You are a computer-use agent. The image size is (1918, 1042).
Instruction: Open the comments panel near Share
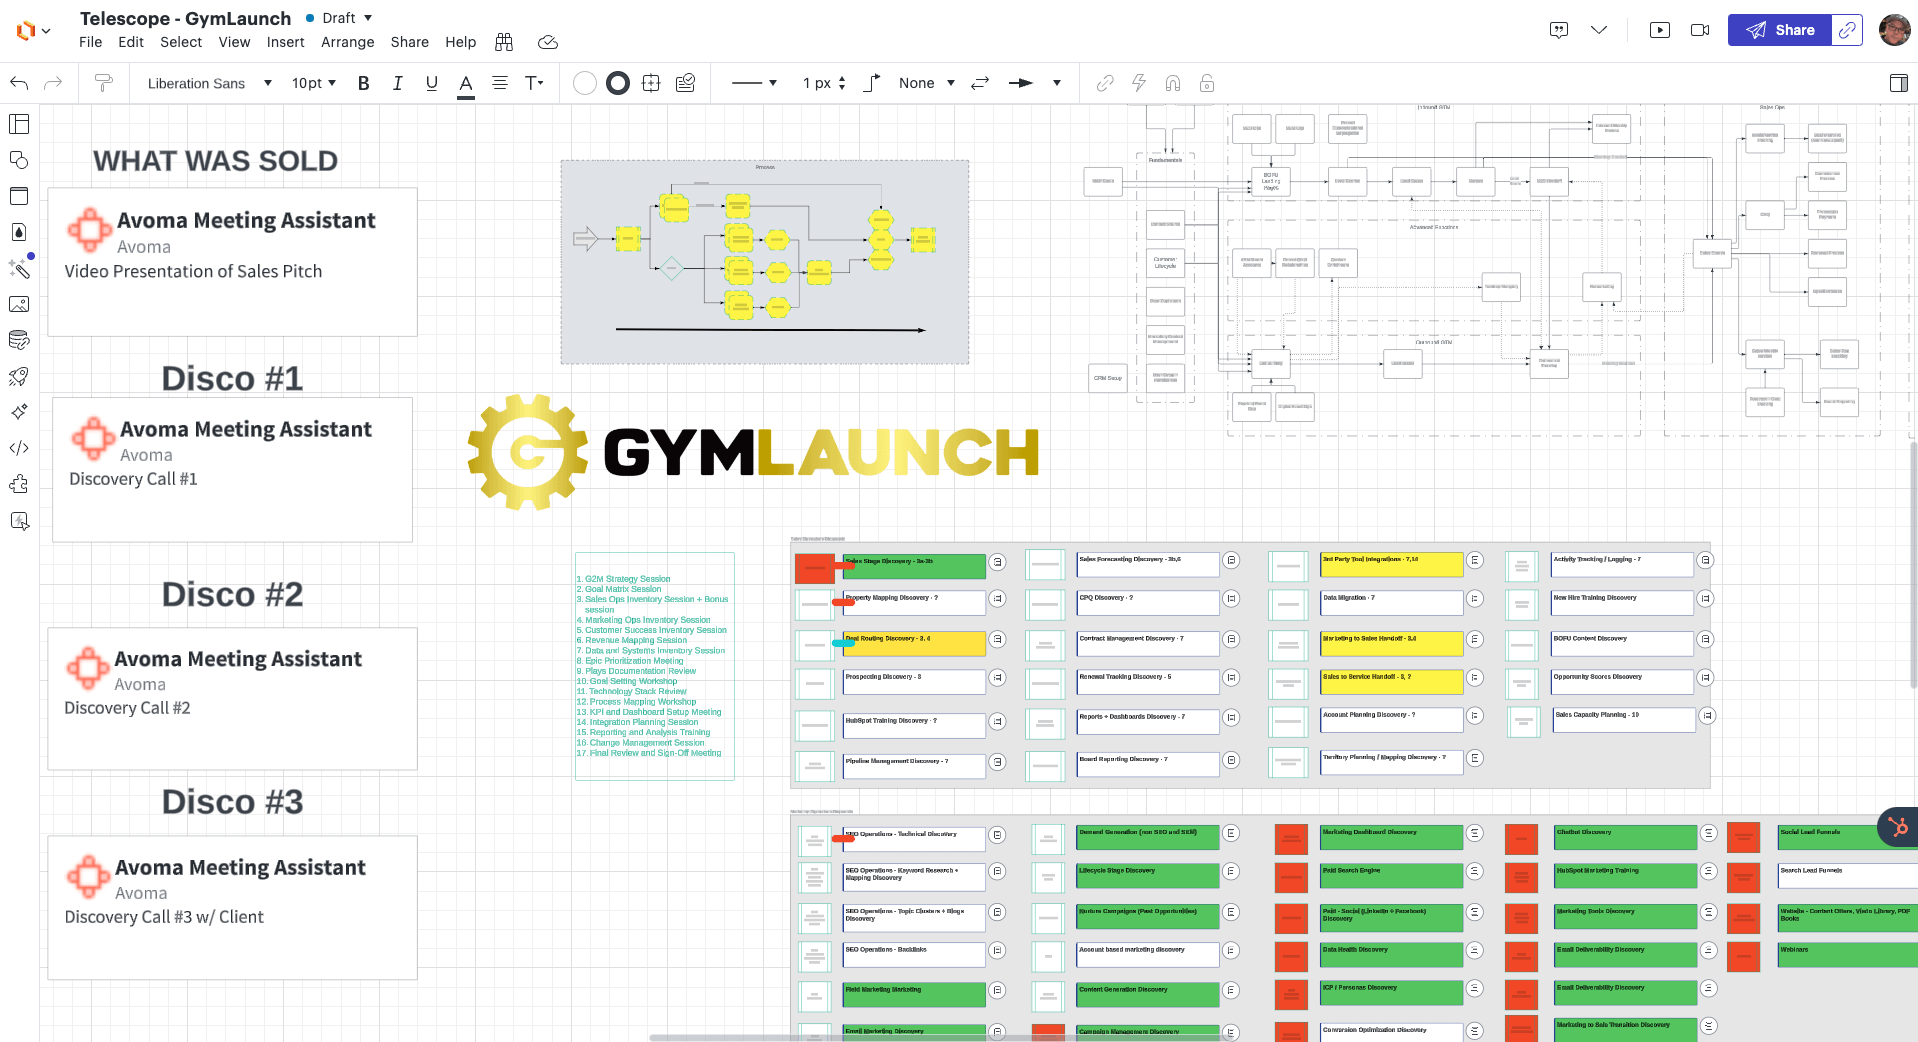tap(1558, 30)
